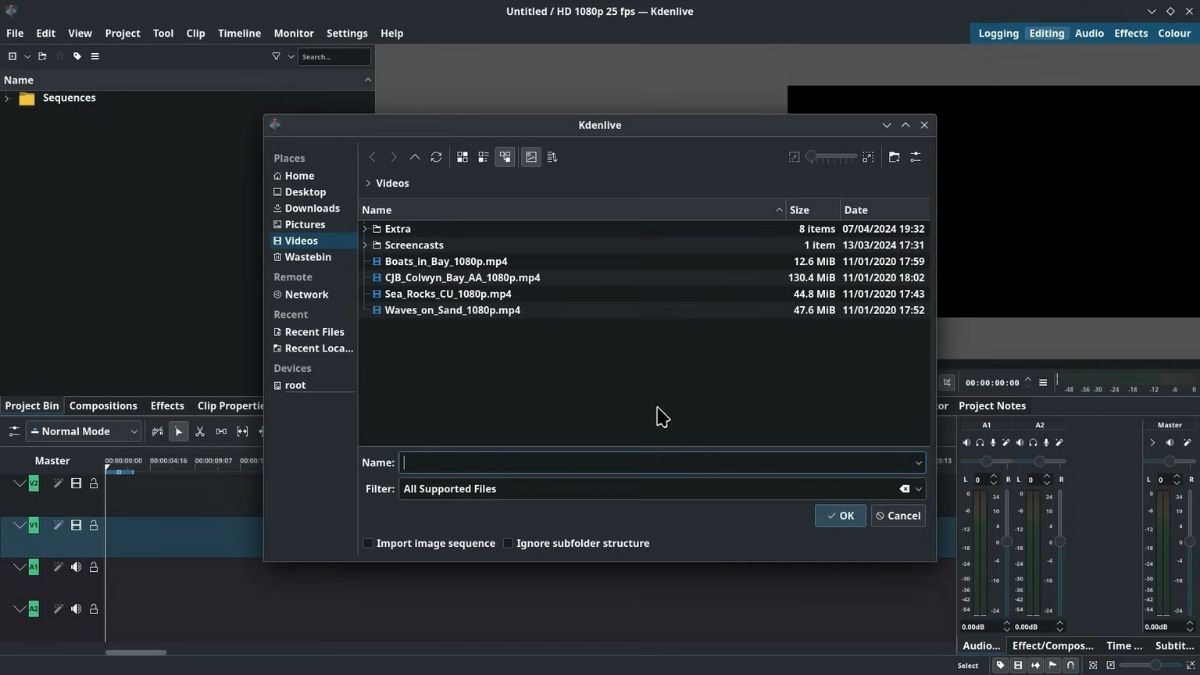This screenshot has width=1200, height=675.
Task: Expand the Extra folder
Action: click(x=365, y=229)
